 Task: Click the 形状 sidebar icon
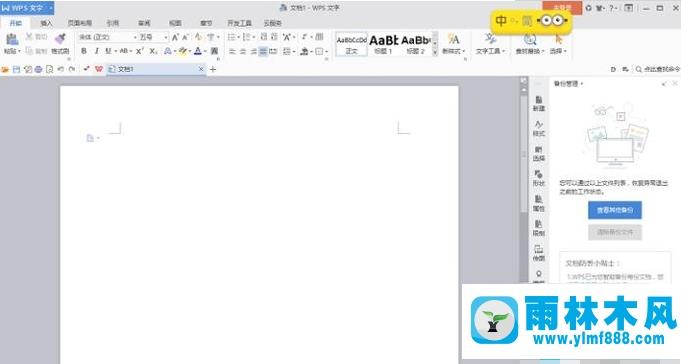click(539, 178)
